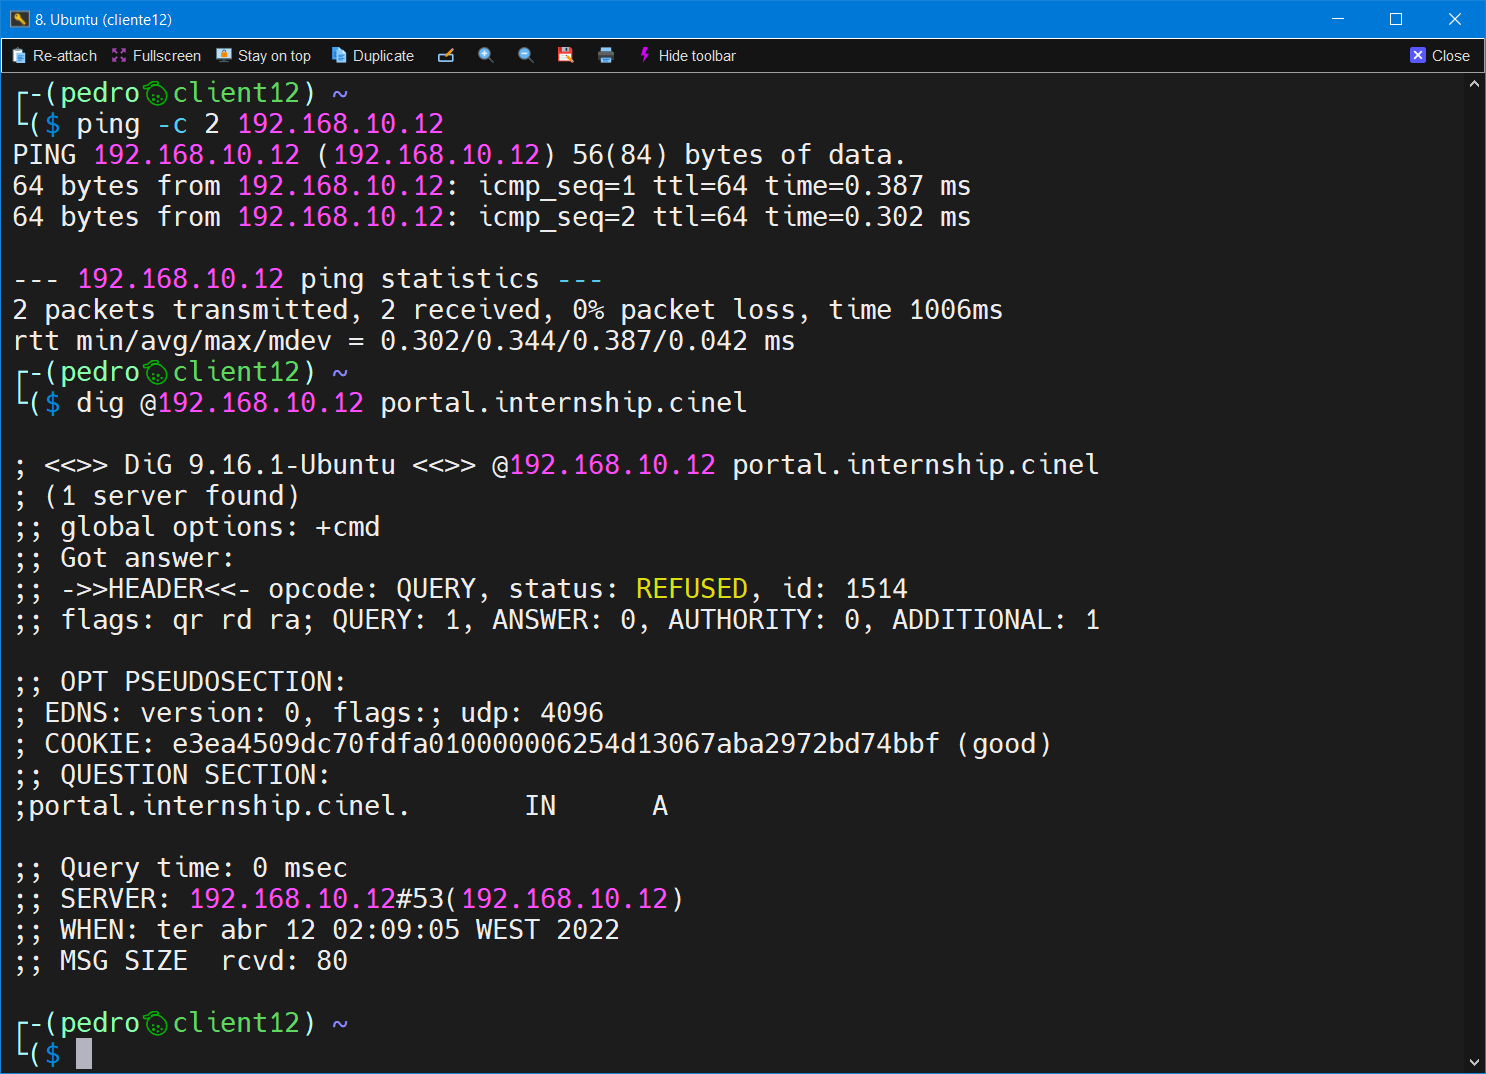Toggle Stay on top for this window
The image size is (1486, 1074).
point(264,56)
